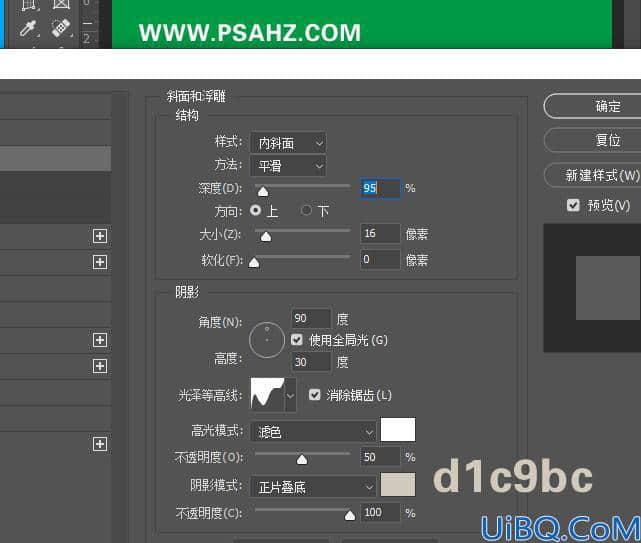641x543 pixels.
Task: Open the gloss contour curve picker thumbnail
Action: 267,394
